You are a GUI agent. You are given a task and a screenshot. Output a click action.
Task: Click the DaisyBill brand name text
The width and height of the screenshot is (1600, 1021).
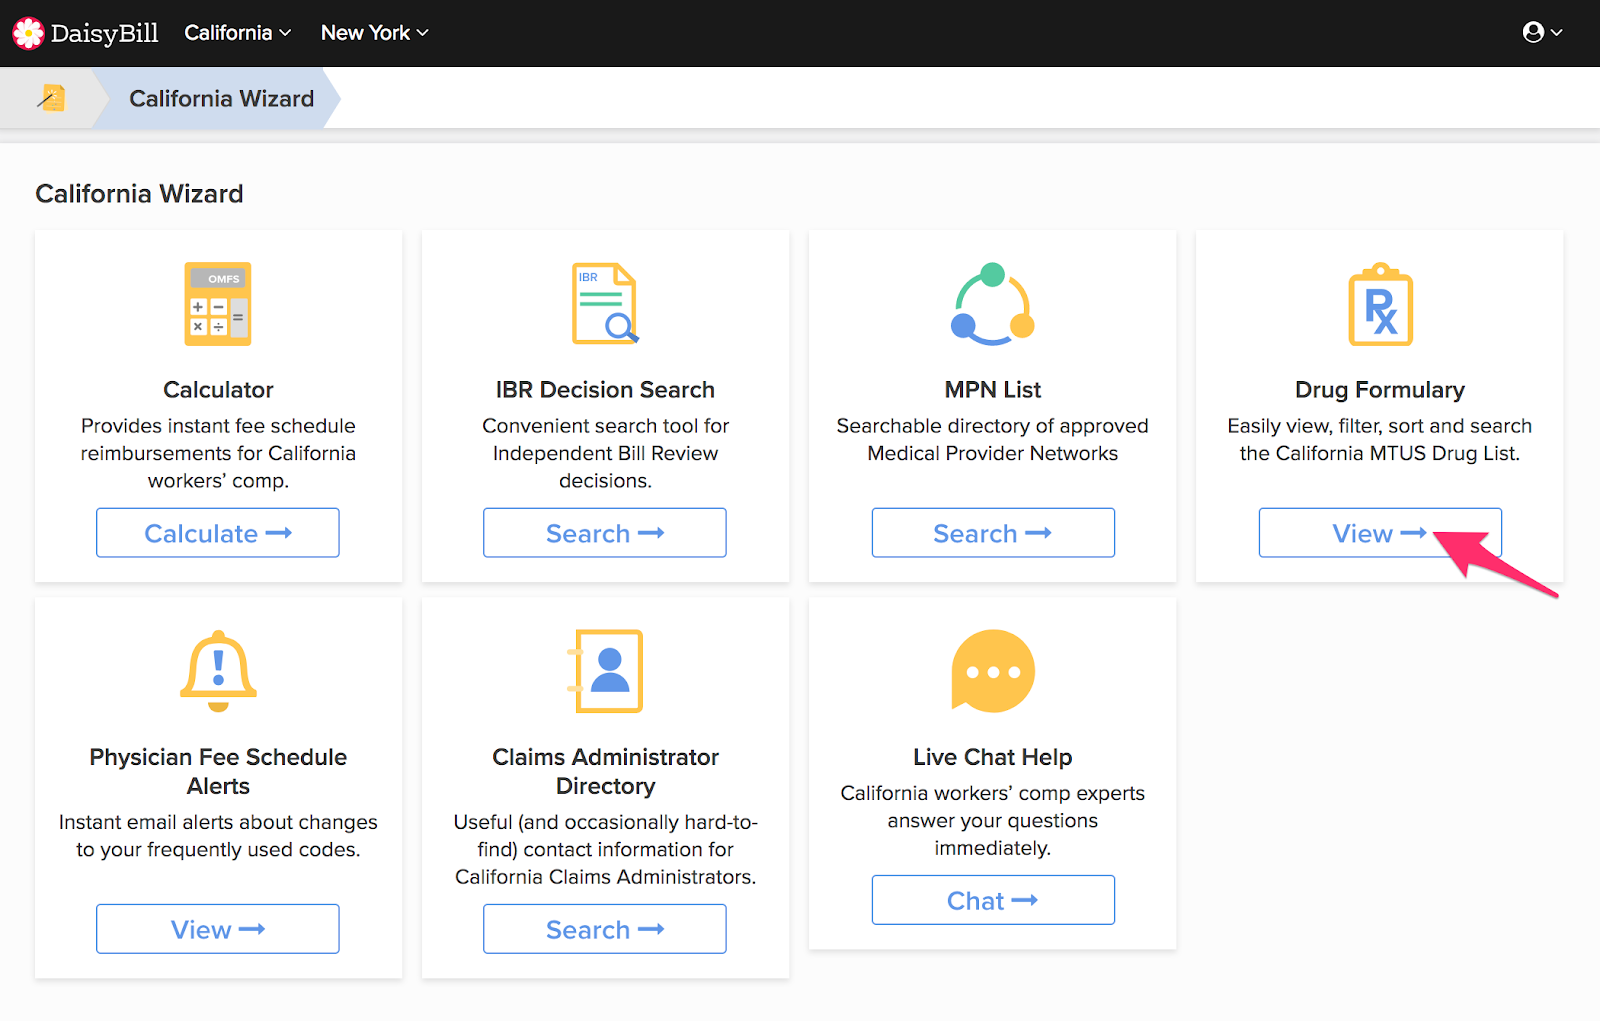[x=105, y=33]
